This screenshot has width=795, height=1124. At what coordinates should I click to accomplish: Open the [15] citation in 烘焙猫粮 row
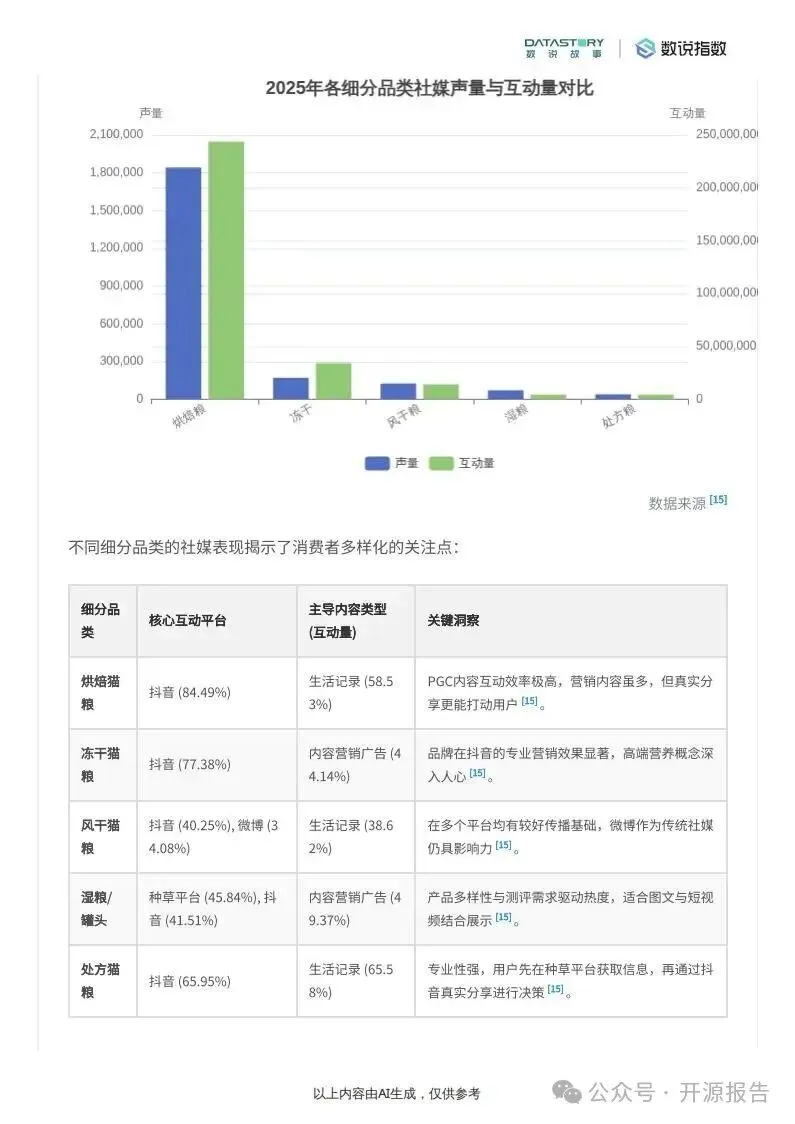(x=530, y=701)
